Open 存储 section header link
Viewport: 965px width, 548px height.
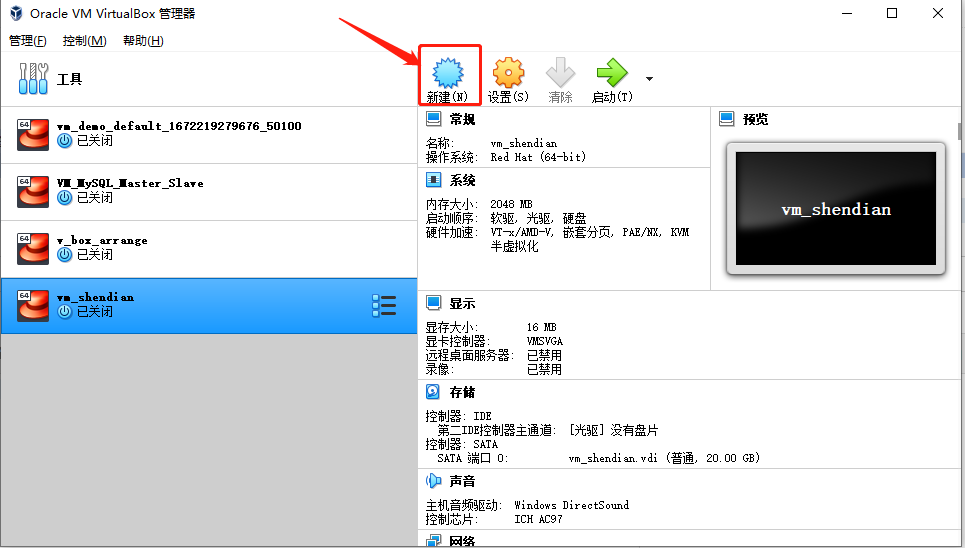[x=462, y=392]
